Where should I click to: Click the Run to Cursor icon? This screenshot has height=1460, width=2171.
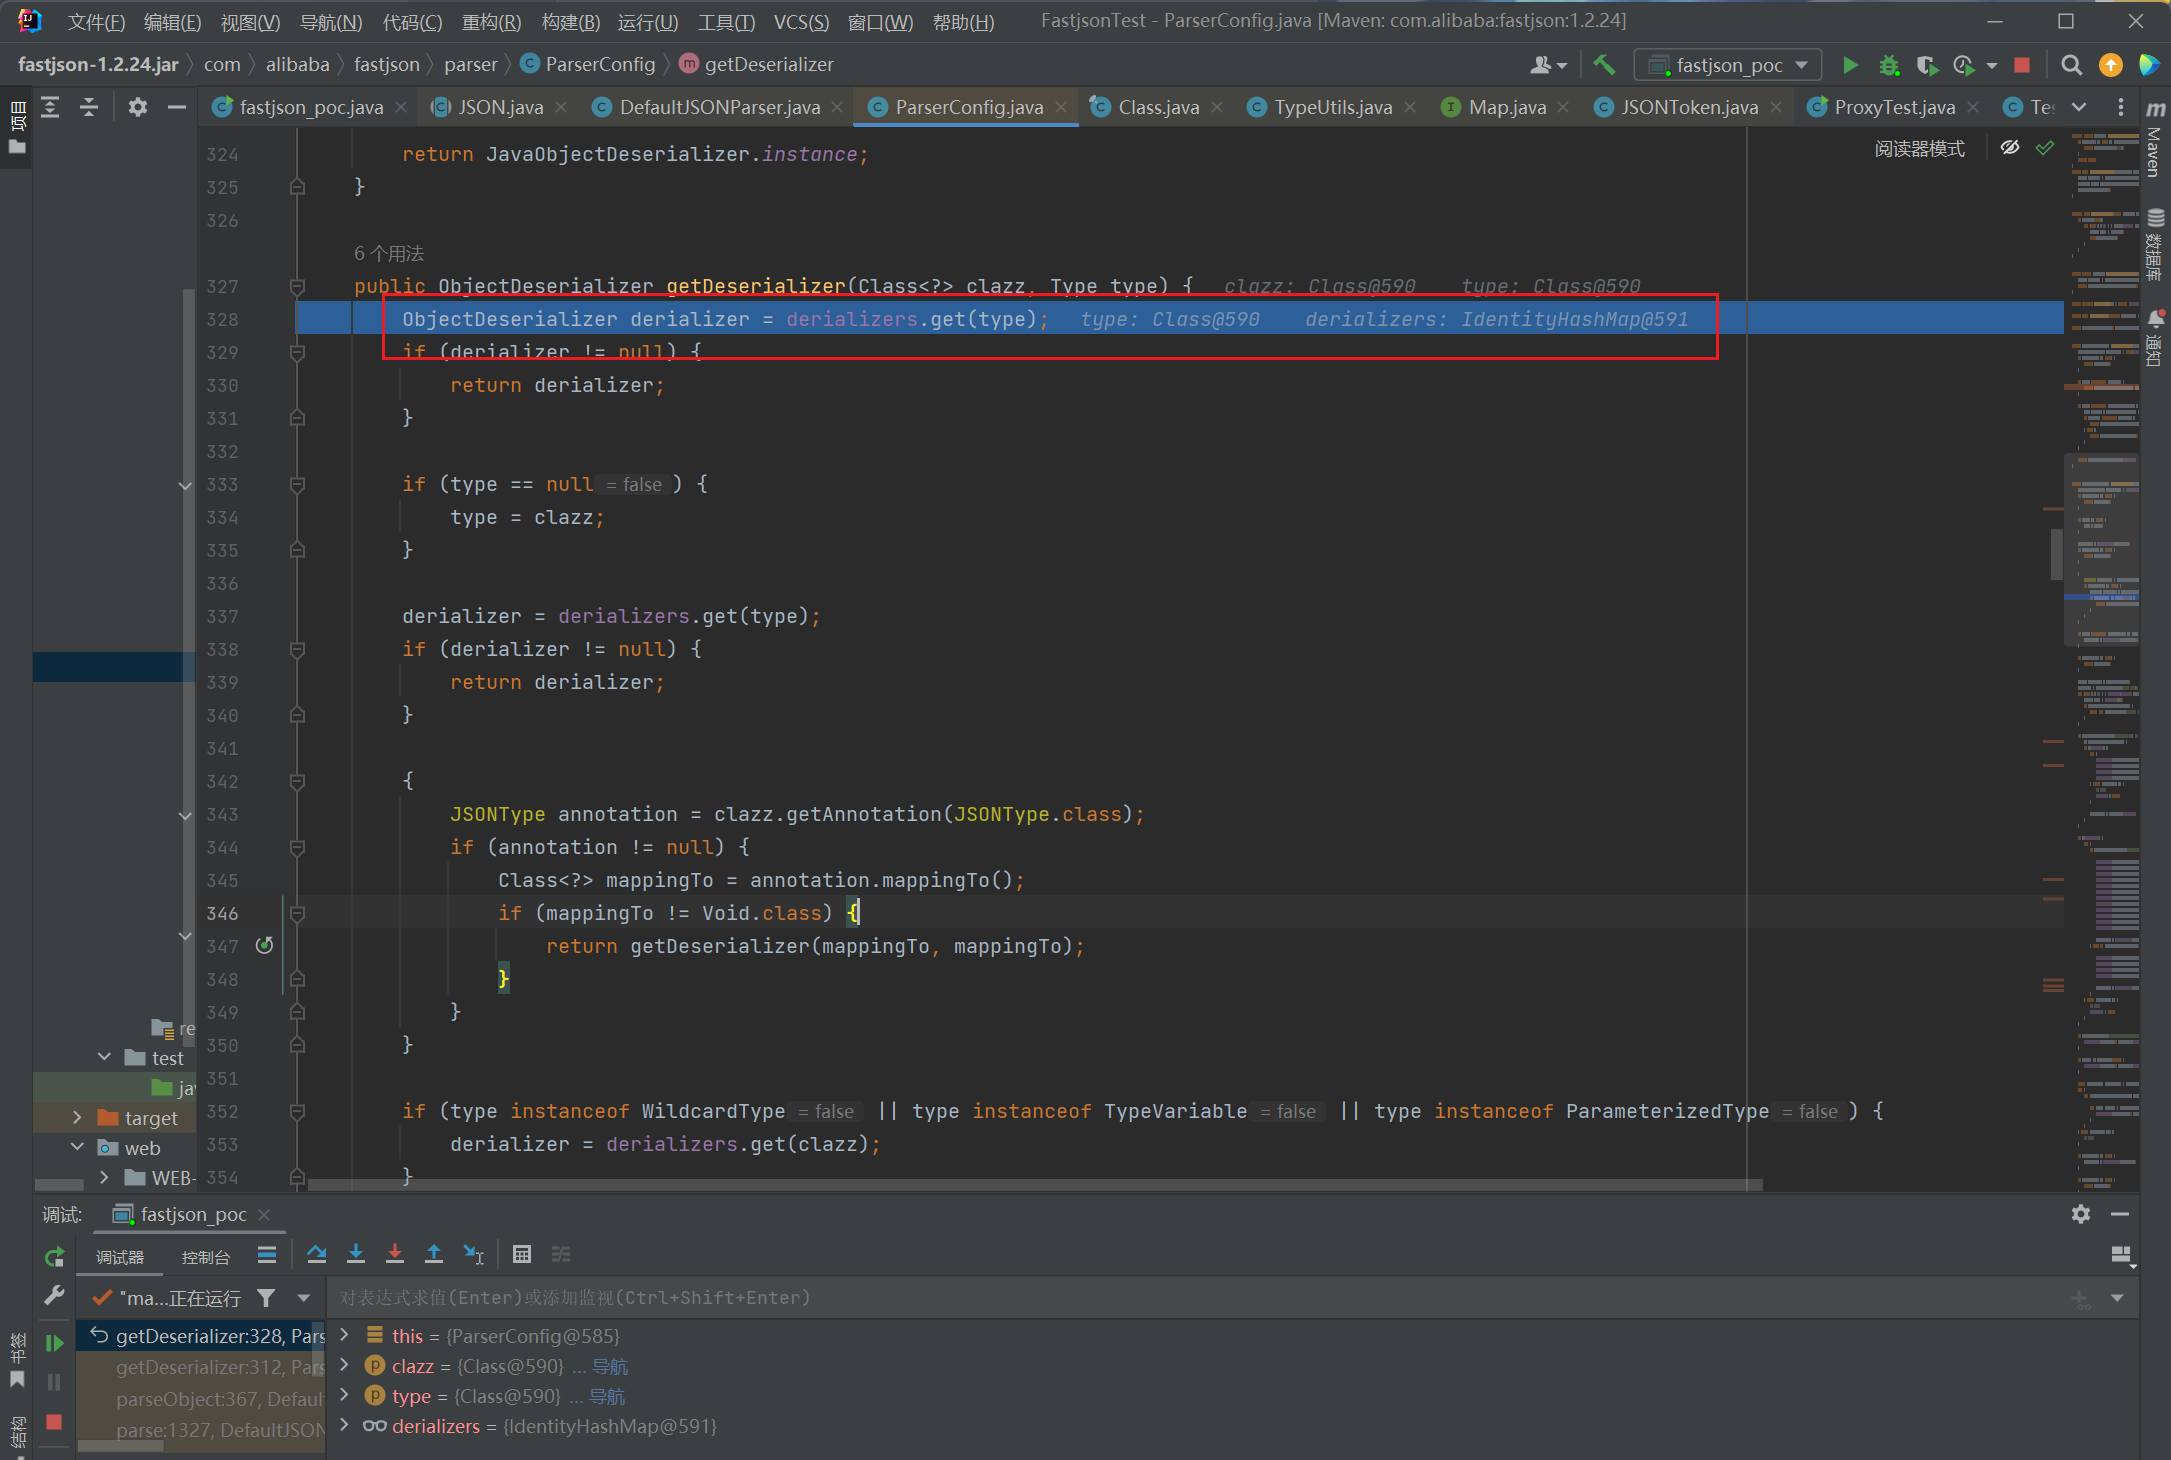pos(474,1254)
